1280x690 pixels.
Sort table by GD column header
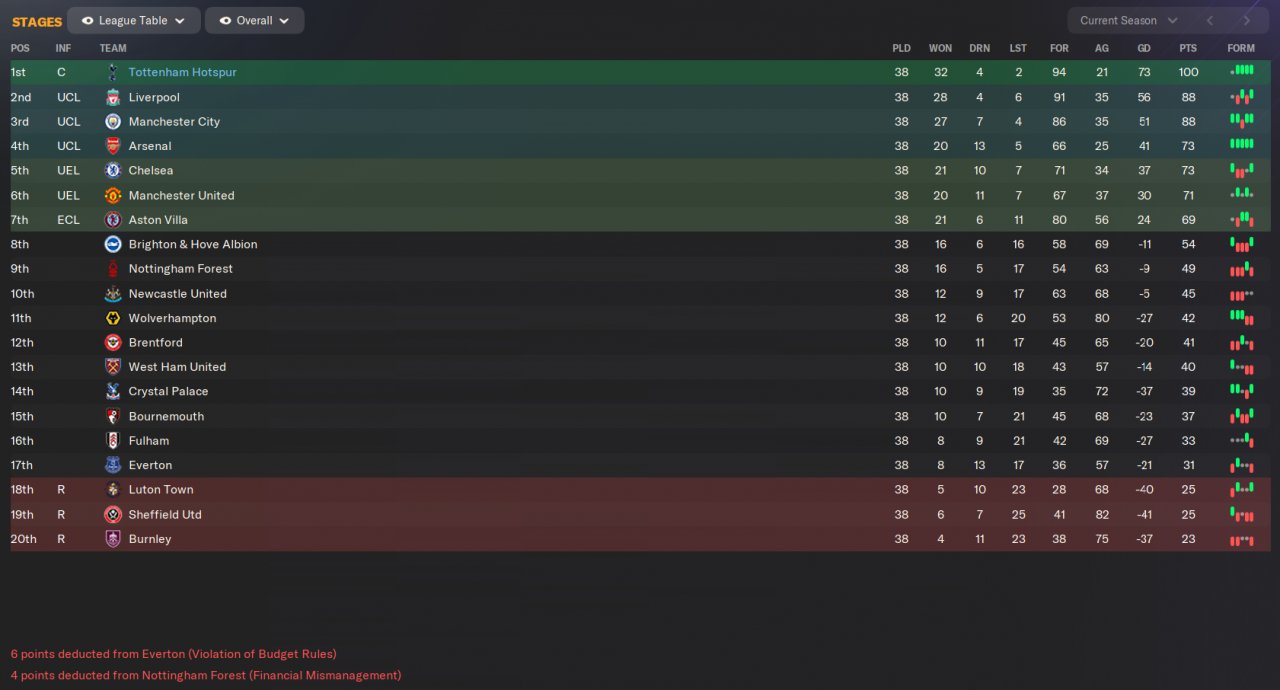(1144, 48)
